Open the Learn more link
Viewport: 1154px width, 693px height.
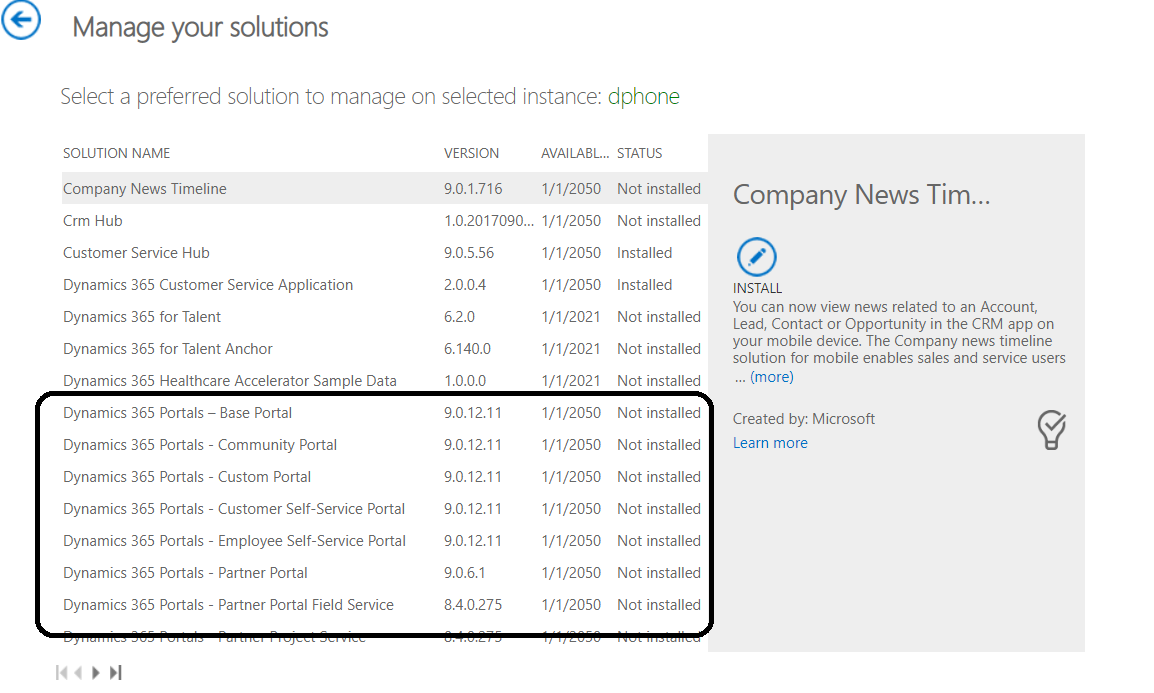click(x=770, y=443)
